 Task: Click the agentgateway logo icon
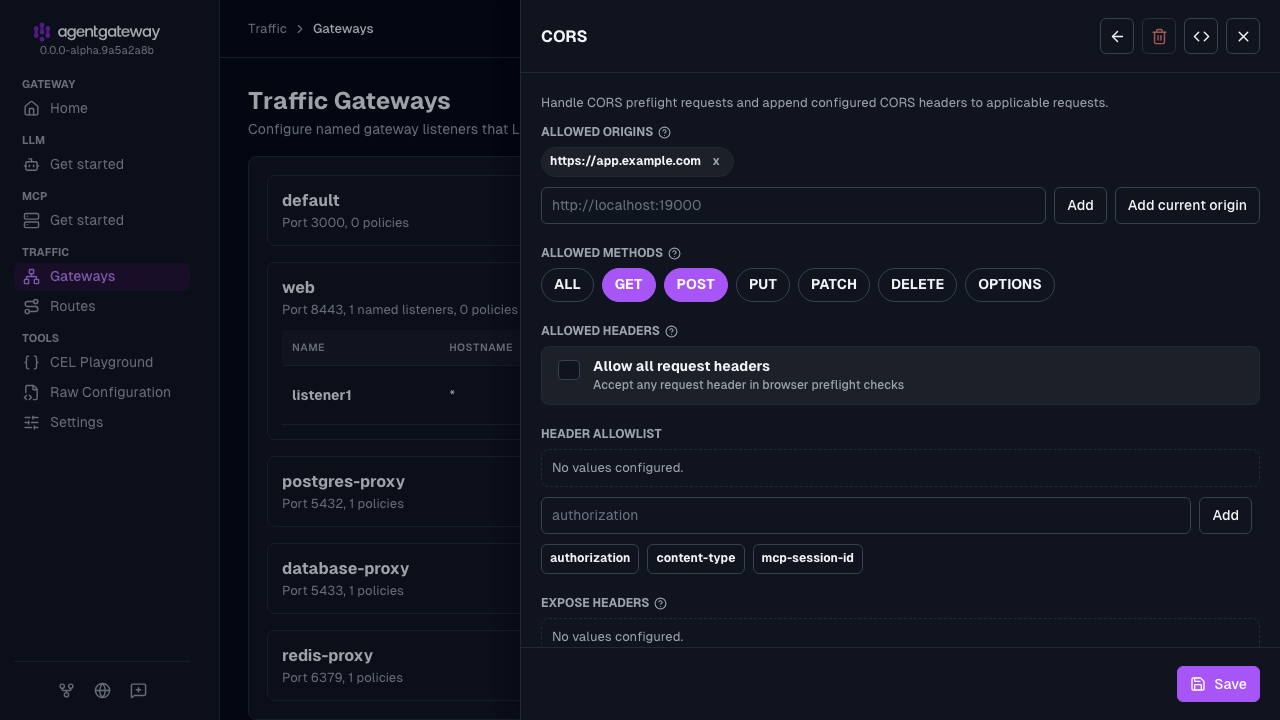tap(42, 32)
